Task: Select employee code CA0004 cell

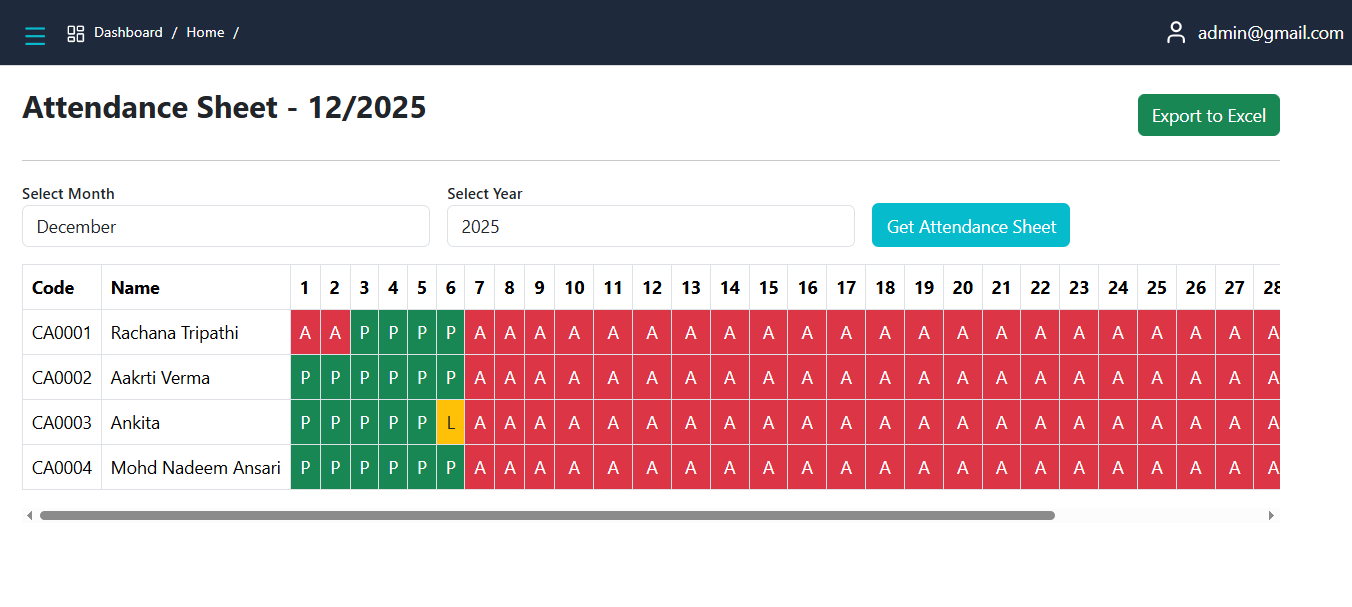Action: point(62,468)
